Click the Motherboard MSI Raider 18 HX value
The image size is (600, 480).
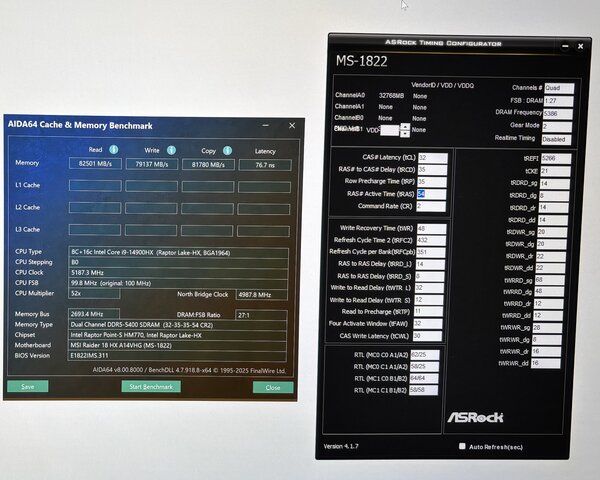[x=178, y=346]
